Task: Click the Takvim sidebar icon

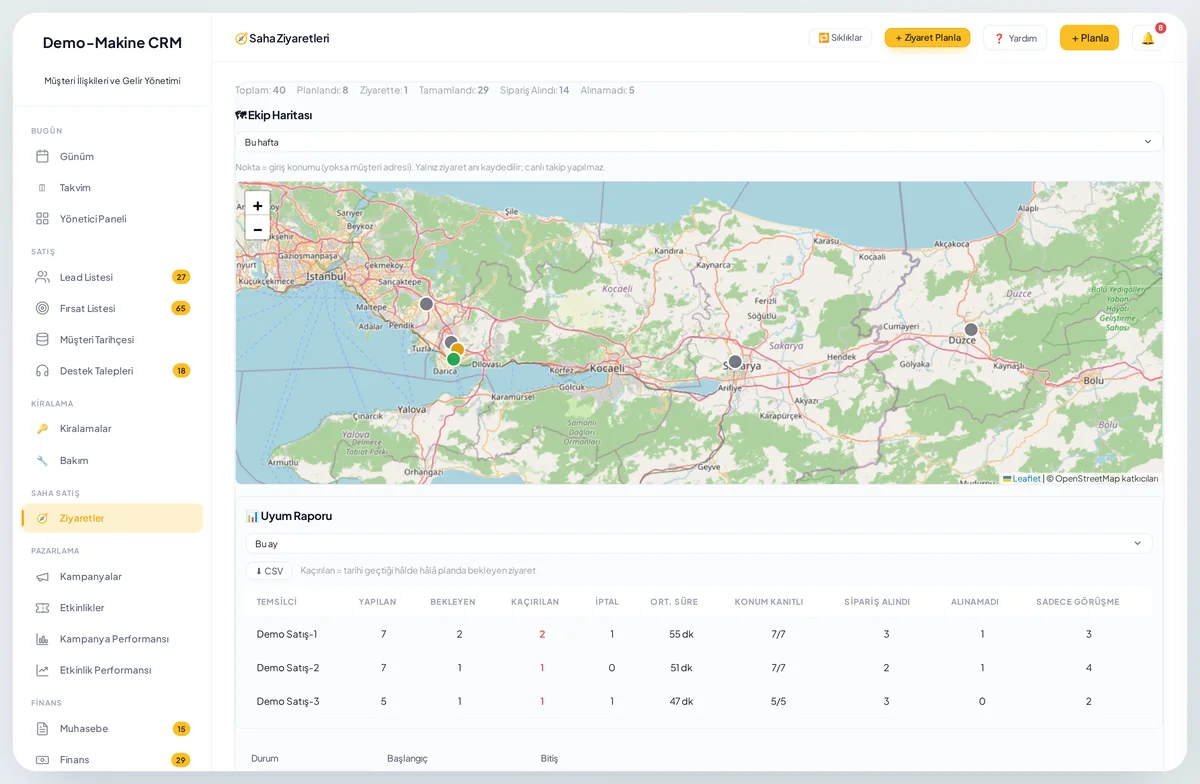Action: click(42, 187)
